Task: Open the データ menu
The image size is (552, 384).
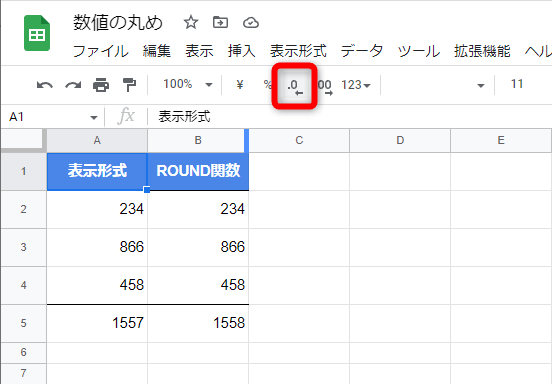Action: [362, 51]
